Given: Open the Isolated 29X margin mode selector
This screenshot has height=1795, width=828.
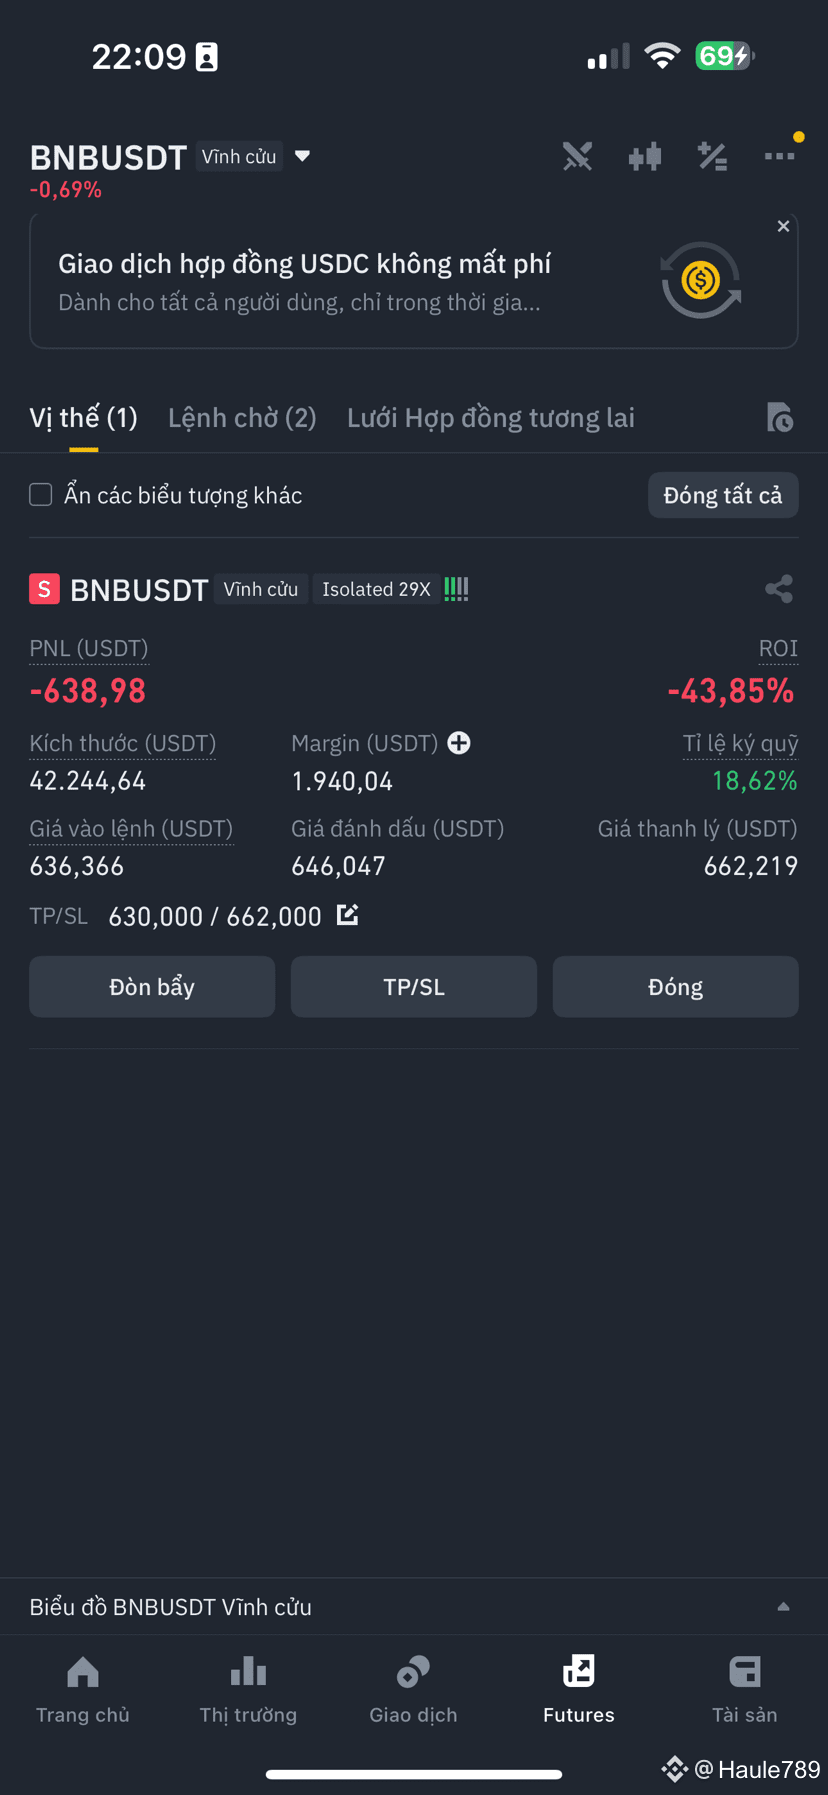Looking at the screenshot, I should [376, 589].
